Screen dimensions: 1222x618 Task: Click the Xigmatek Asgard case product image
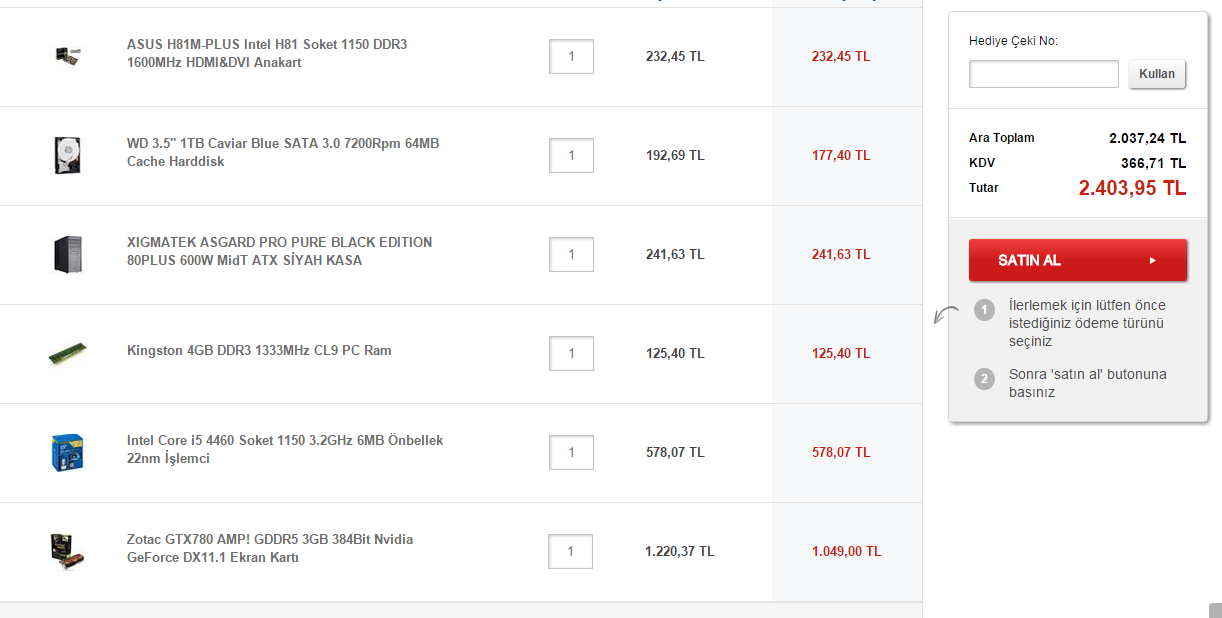(67, 254)
